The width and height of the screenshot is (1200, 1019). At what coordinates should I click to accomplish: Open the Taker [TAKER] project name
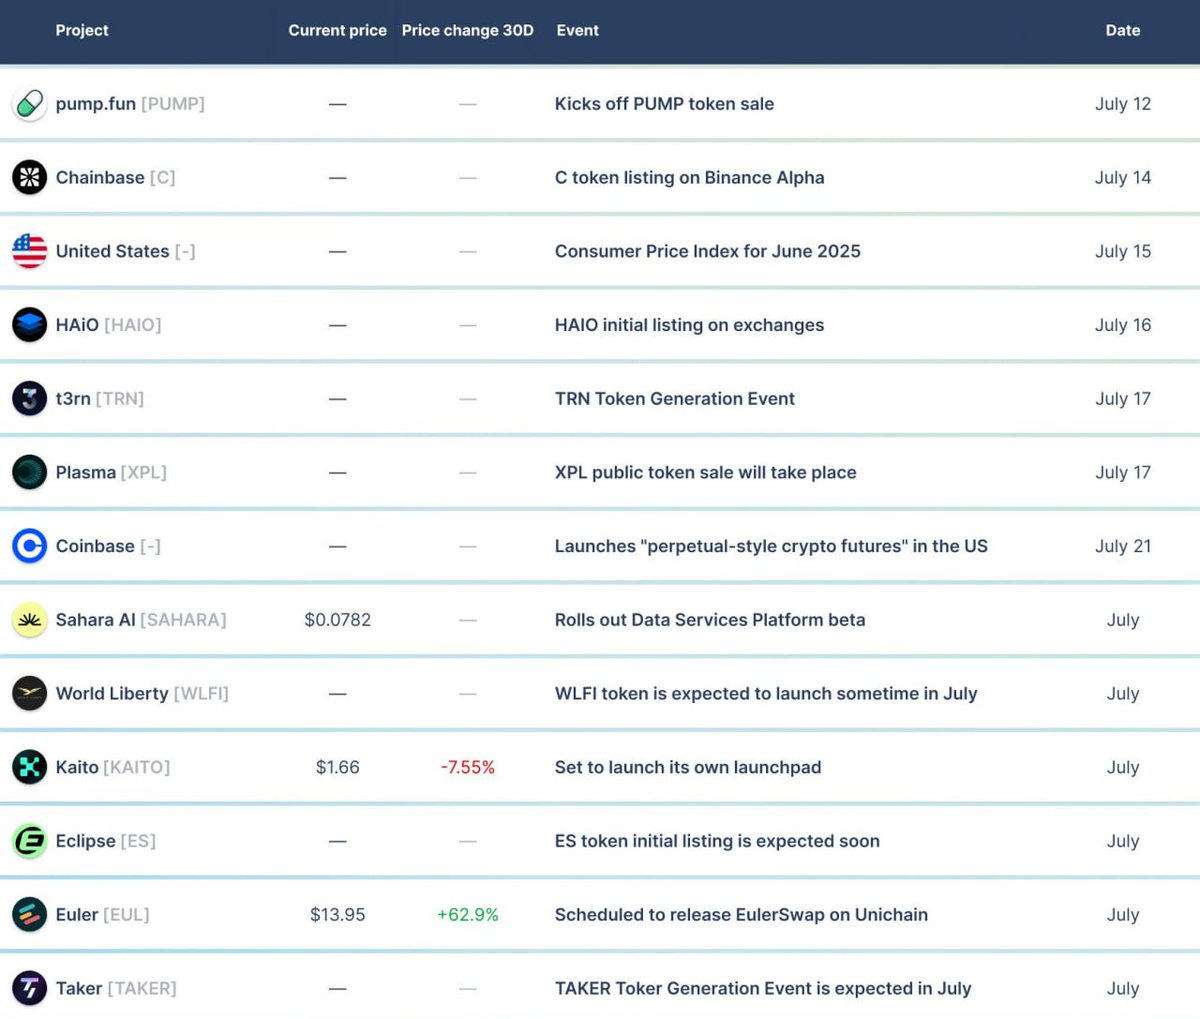116,988
